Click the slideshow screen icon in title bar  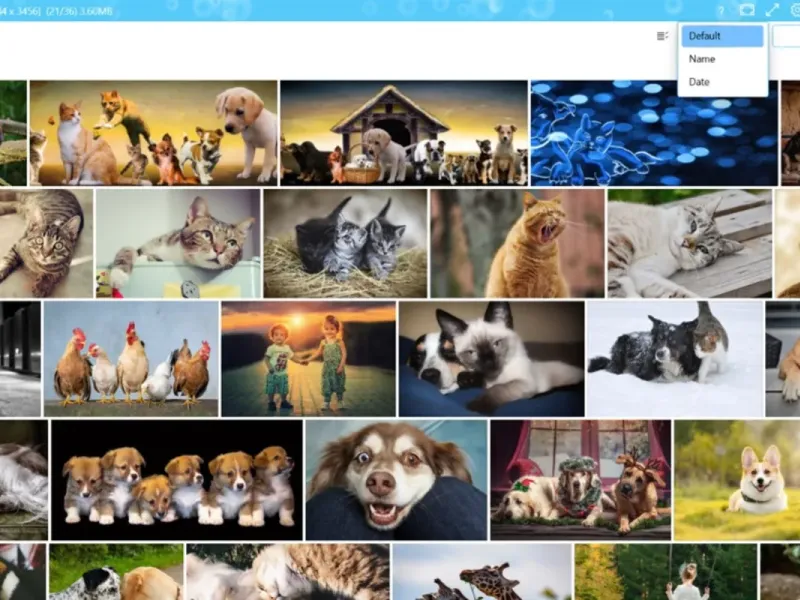coord(747,10)
